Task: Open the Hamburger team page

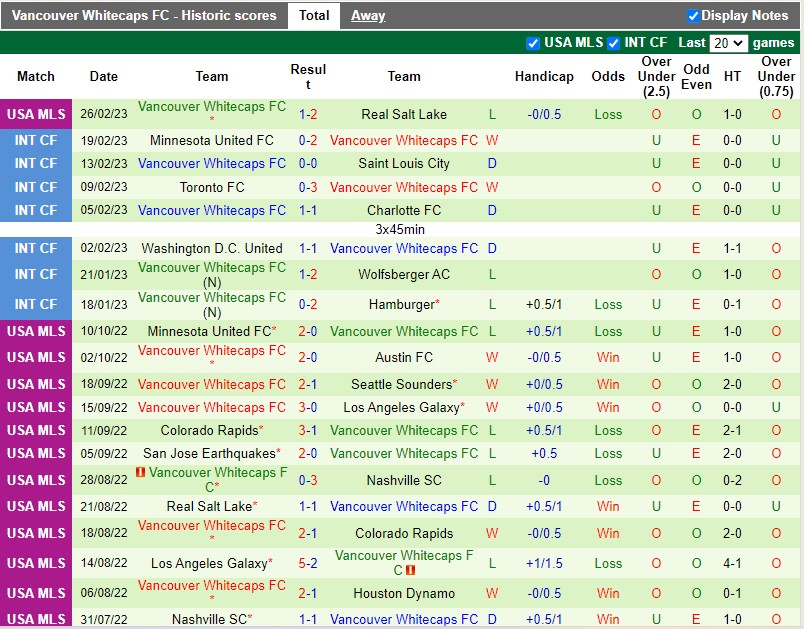Action: tap(401, 304)
